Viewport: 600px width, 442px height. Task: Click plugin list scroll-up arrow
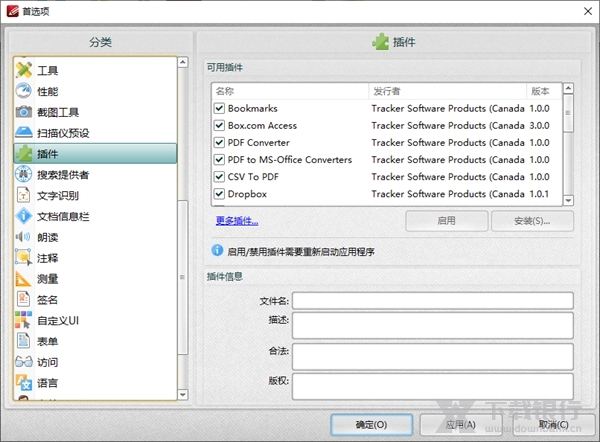569,88
